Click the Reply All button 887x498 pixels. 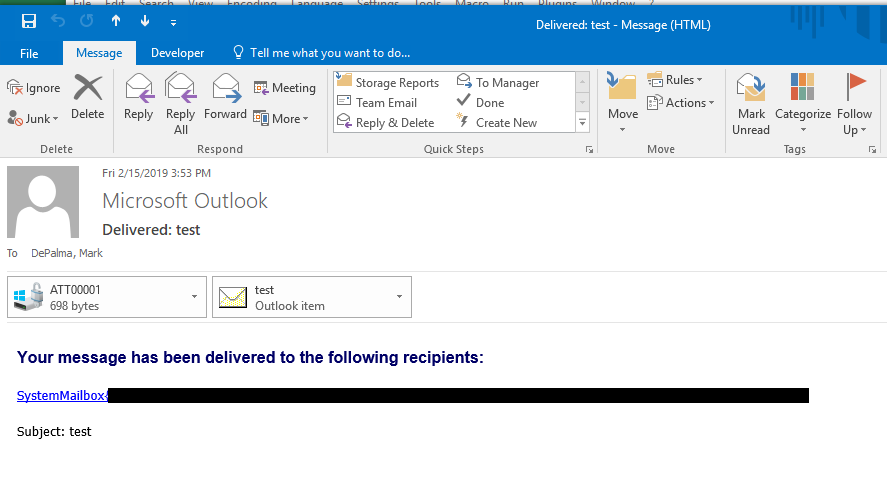pyautogui.click(x=180, y=104)
